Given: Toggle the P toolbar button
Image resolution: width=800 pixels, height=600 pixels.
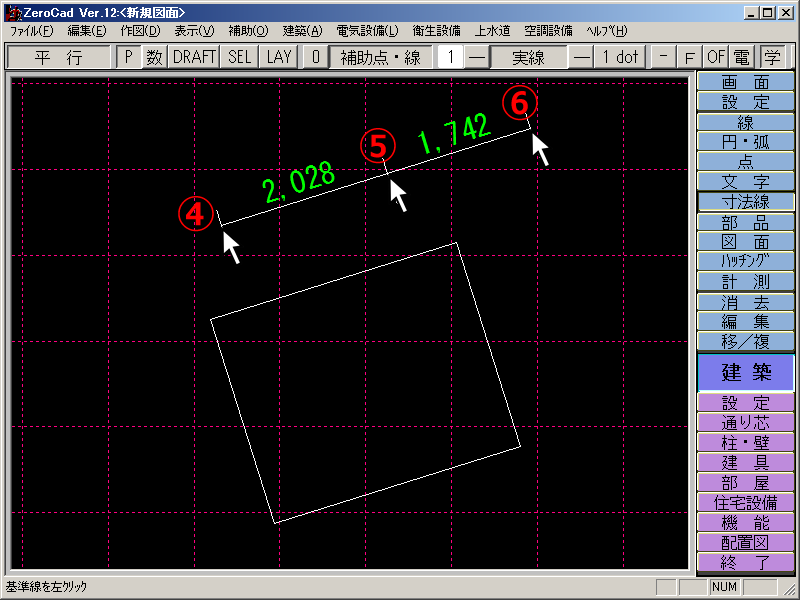Looking at the screenshot, I should pyautogui.click(x=128, y=57).
